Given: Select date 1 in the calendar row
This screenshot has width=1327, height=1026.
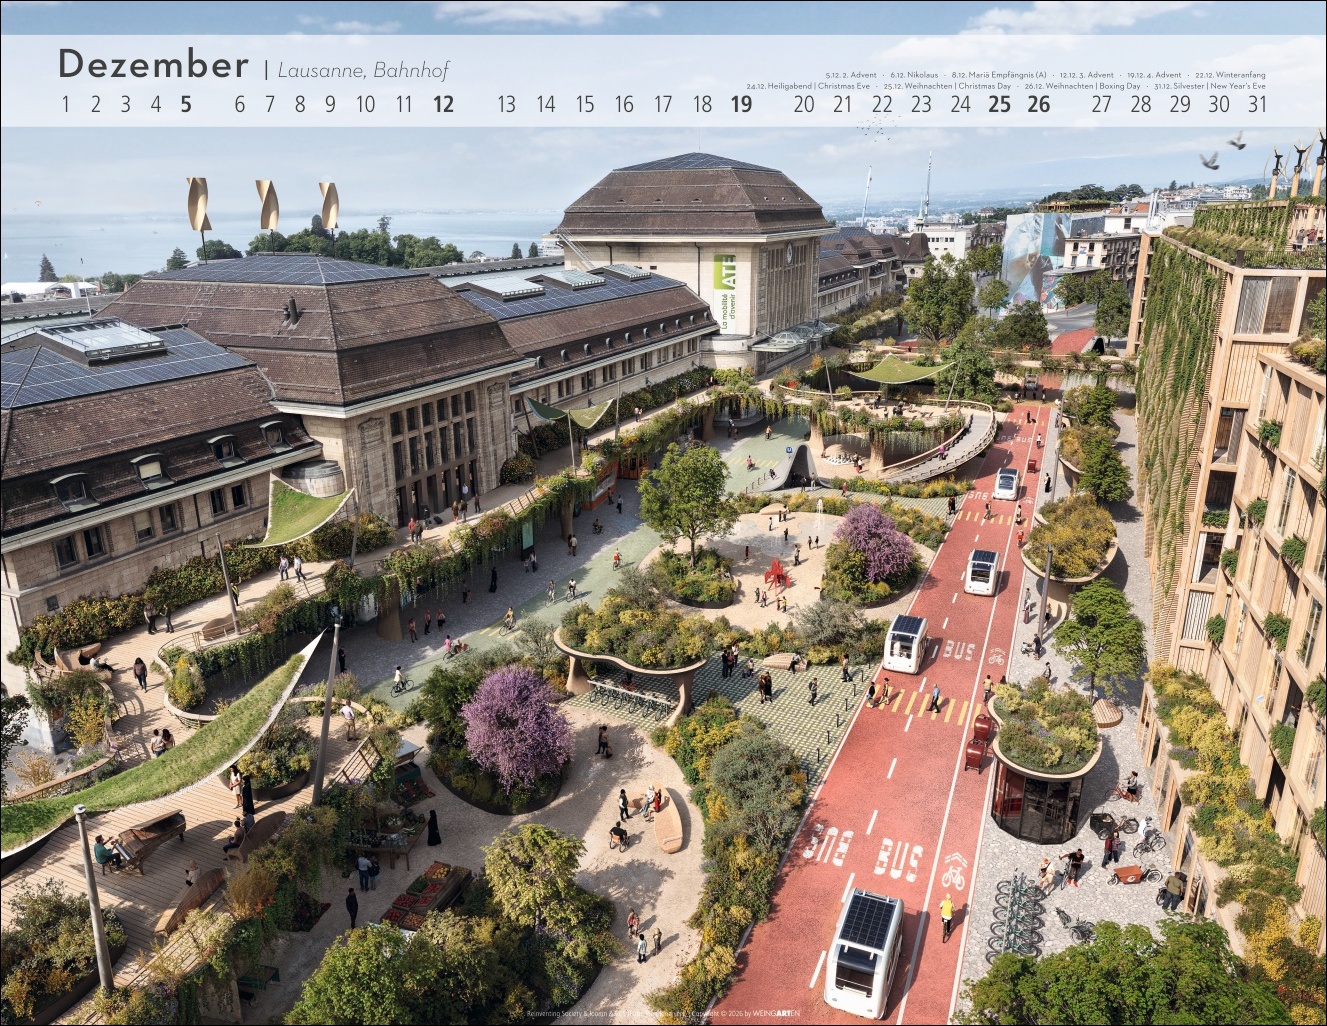Looking at the screenshot, I should tap(66, 104).
